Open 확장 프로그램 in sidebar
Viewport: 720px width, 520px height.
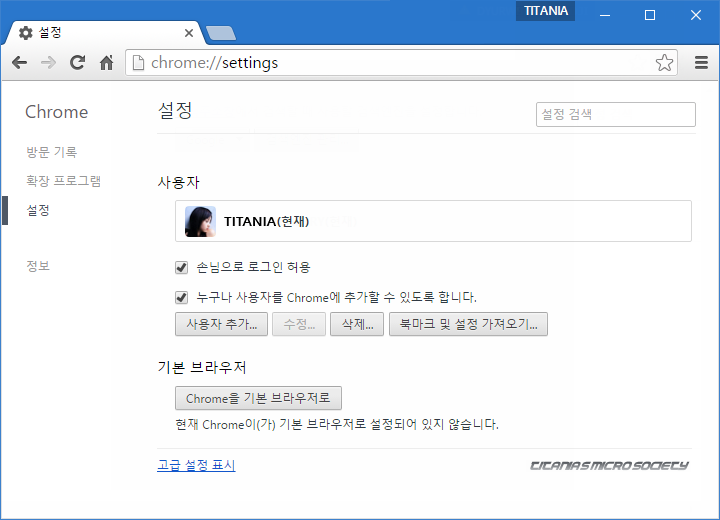click(63, 181)
